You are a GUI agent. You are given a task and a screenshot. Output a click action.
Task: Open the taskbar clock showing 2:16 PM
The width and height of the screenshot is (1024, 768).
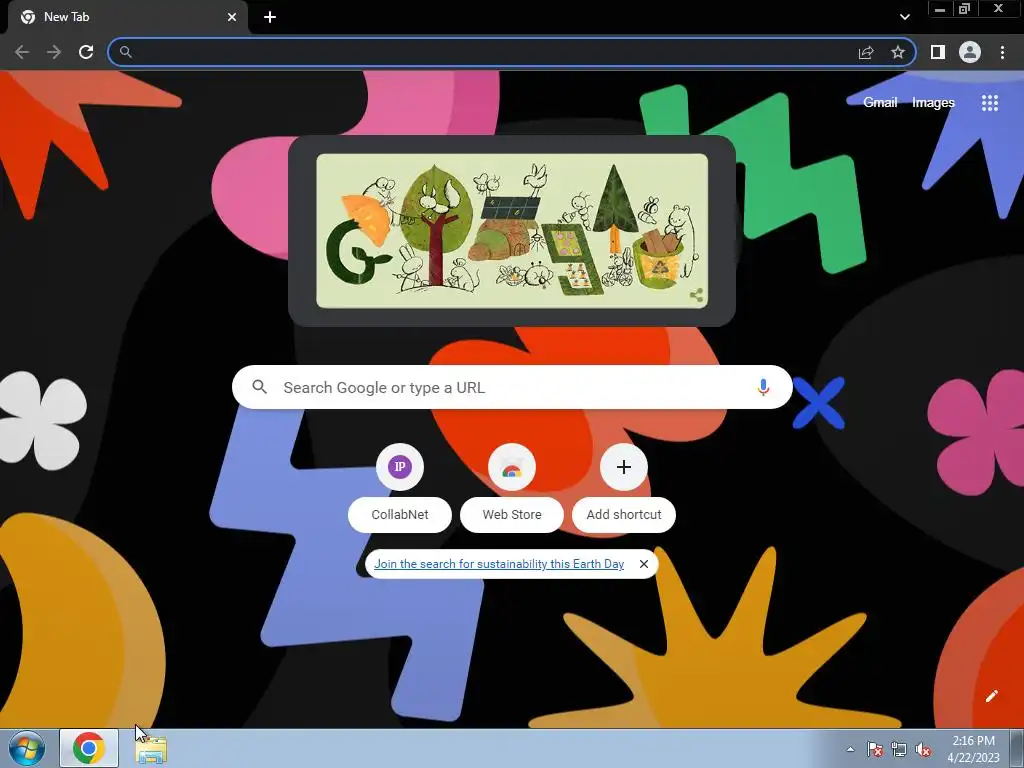click(x=973, y=748)
